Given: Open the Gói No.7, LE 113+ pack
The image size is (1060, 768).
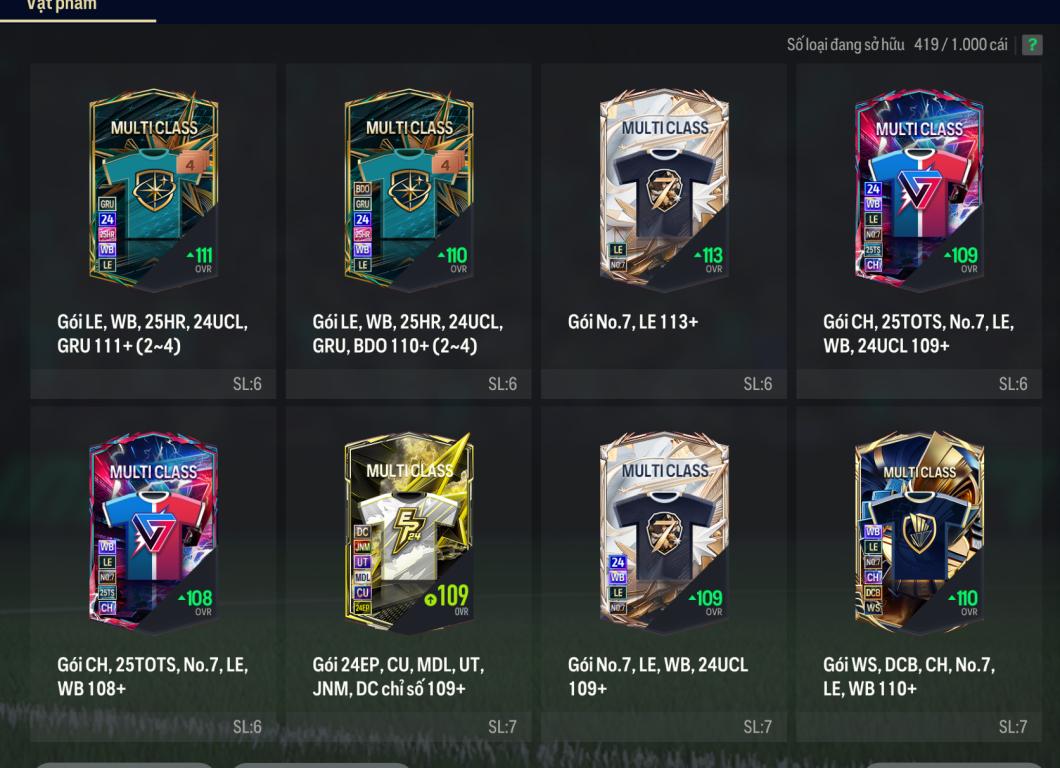Looking at the screenshot, I should [664, 231].
